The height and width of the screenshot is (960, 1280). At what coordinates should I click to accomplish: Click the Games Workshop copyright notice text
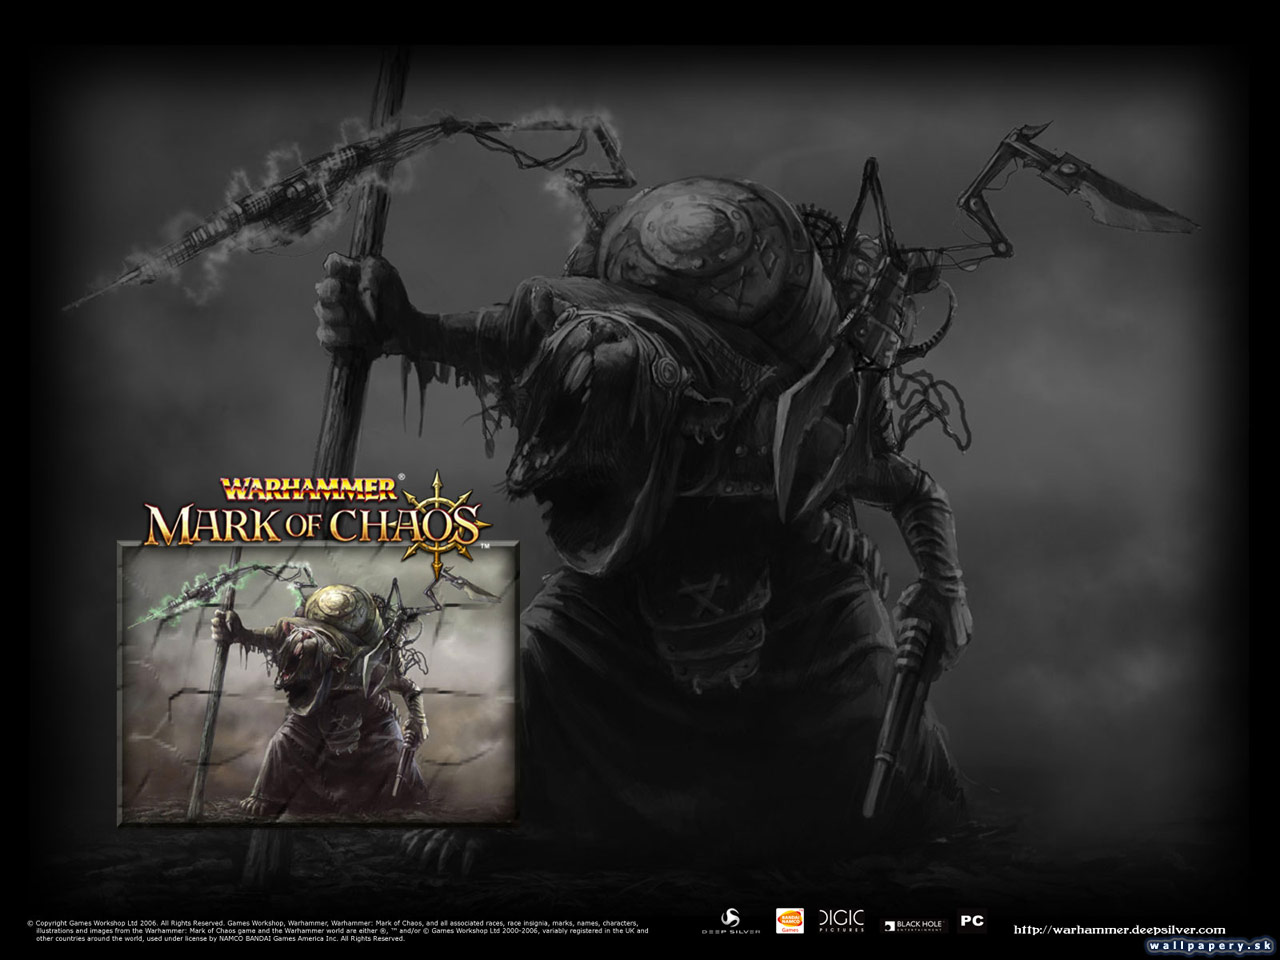click(337, 931)
